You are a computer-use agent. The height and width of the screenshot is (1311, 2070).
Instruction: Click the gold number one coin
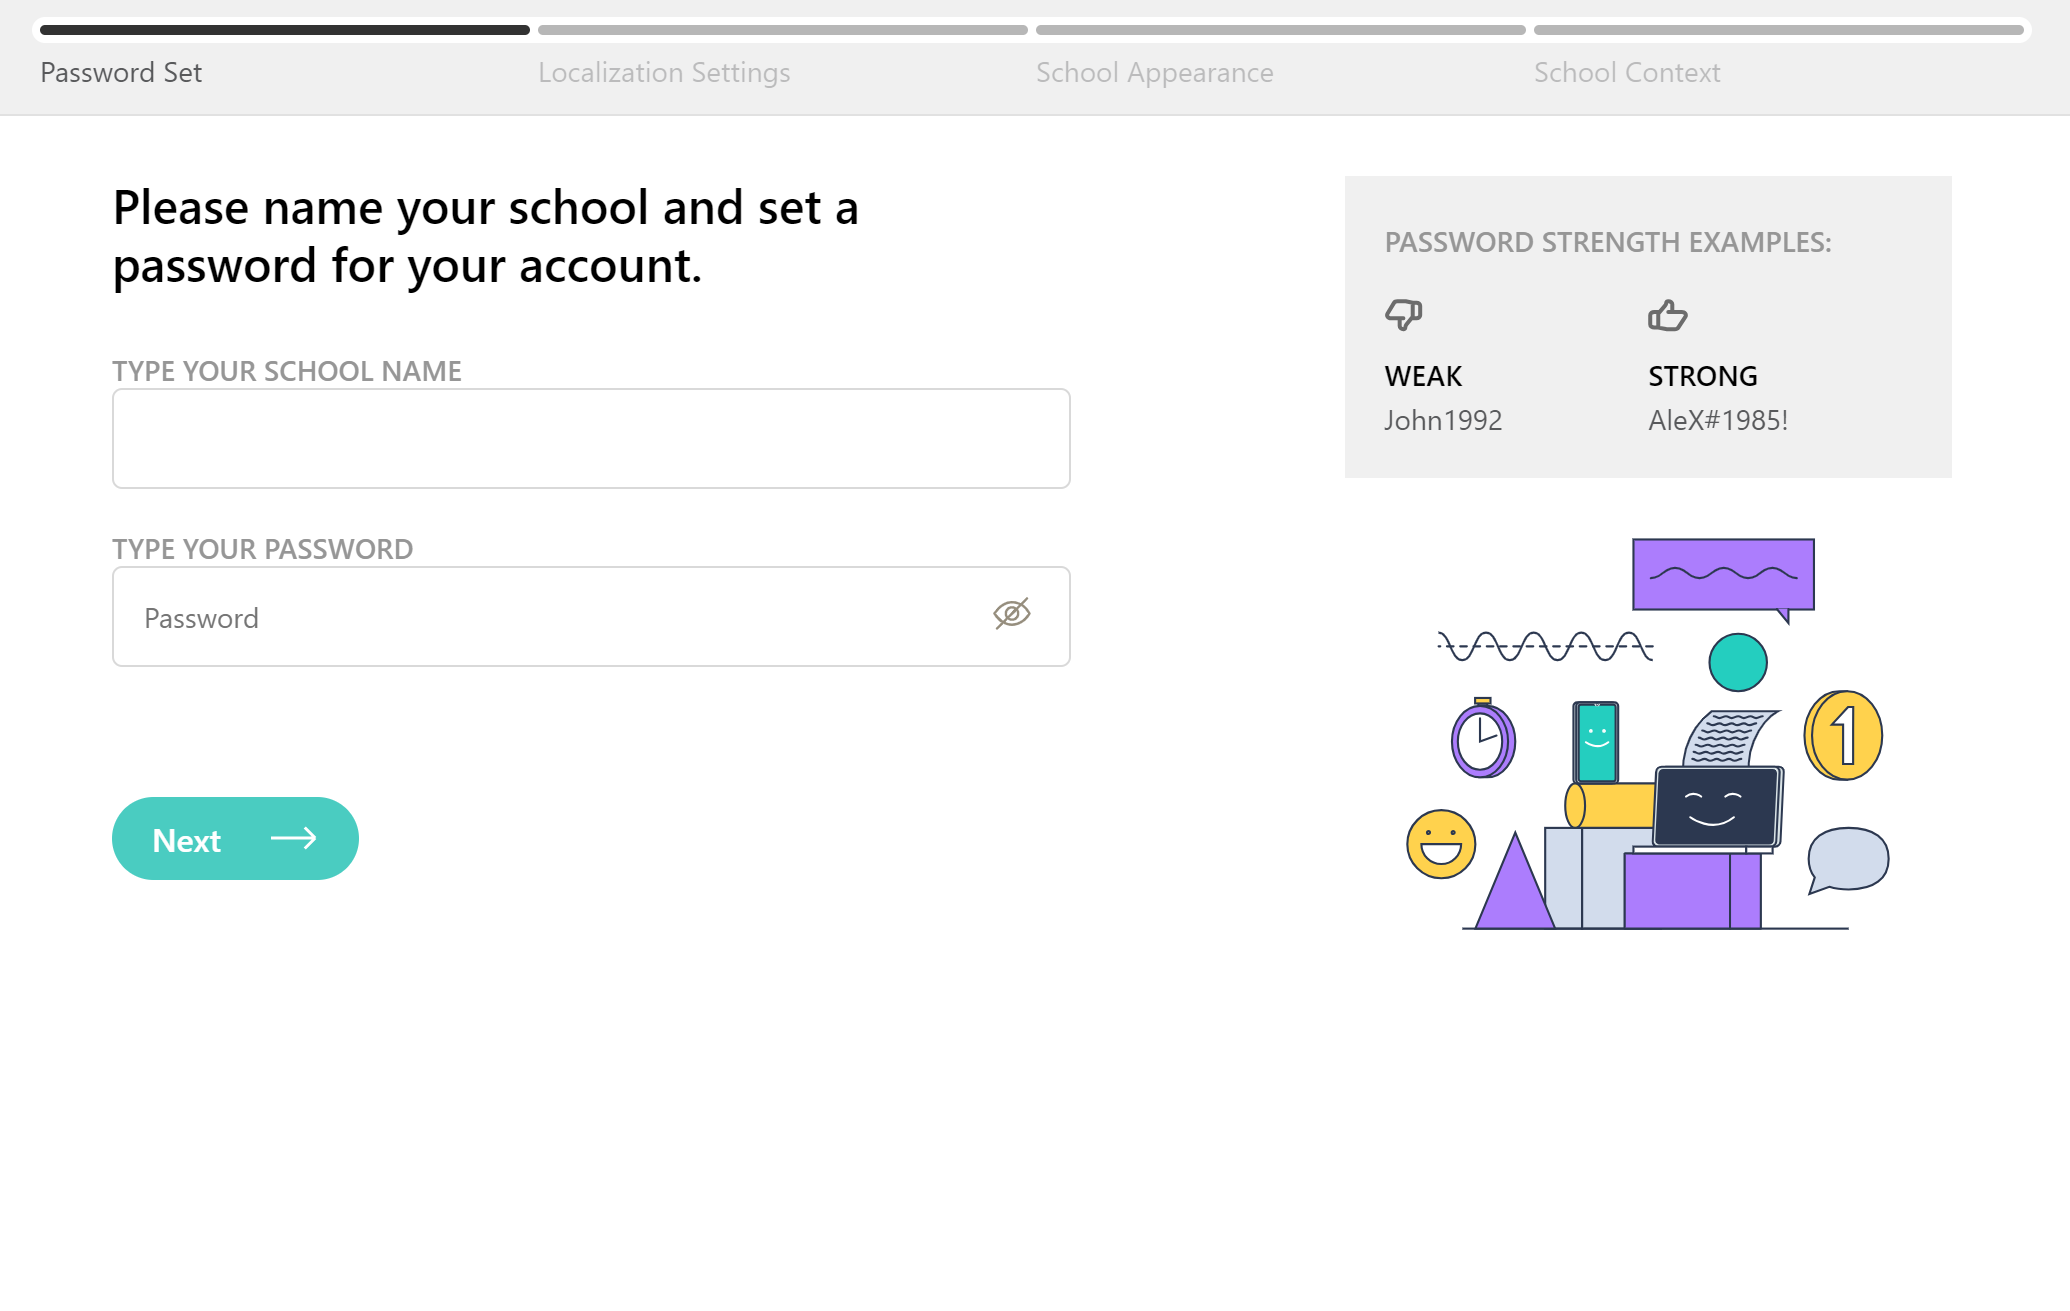pyautogui.click(x=1843, y=736)
